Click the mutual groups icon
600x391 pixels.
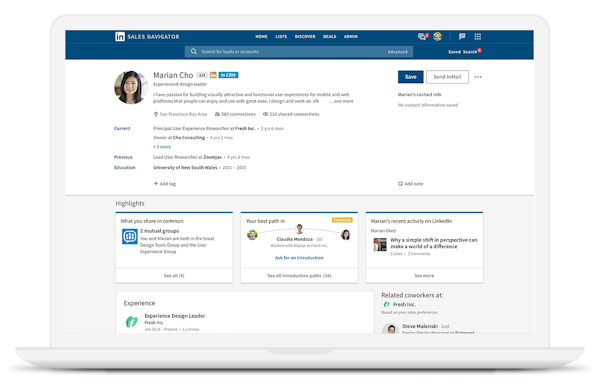tap(130, 236)
